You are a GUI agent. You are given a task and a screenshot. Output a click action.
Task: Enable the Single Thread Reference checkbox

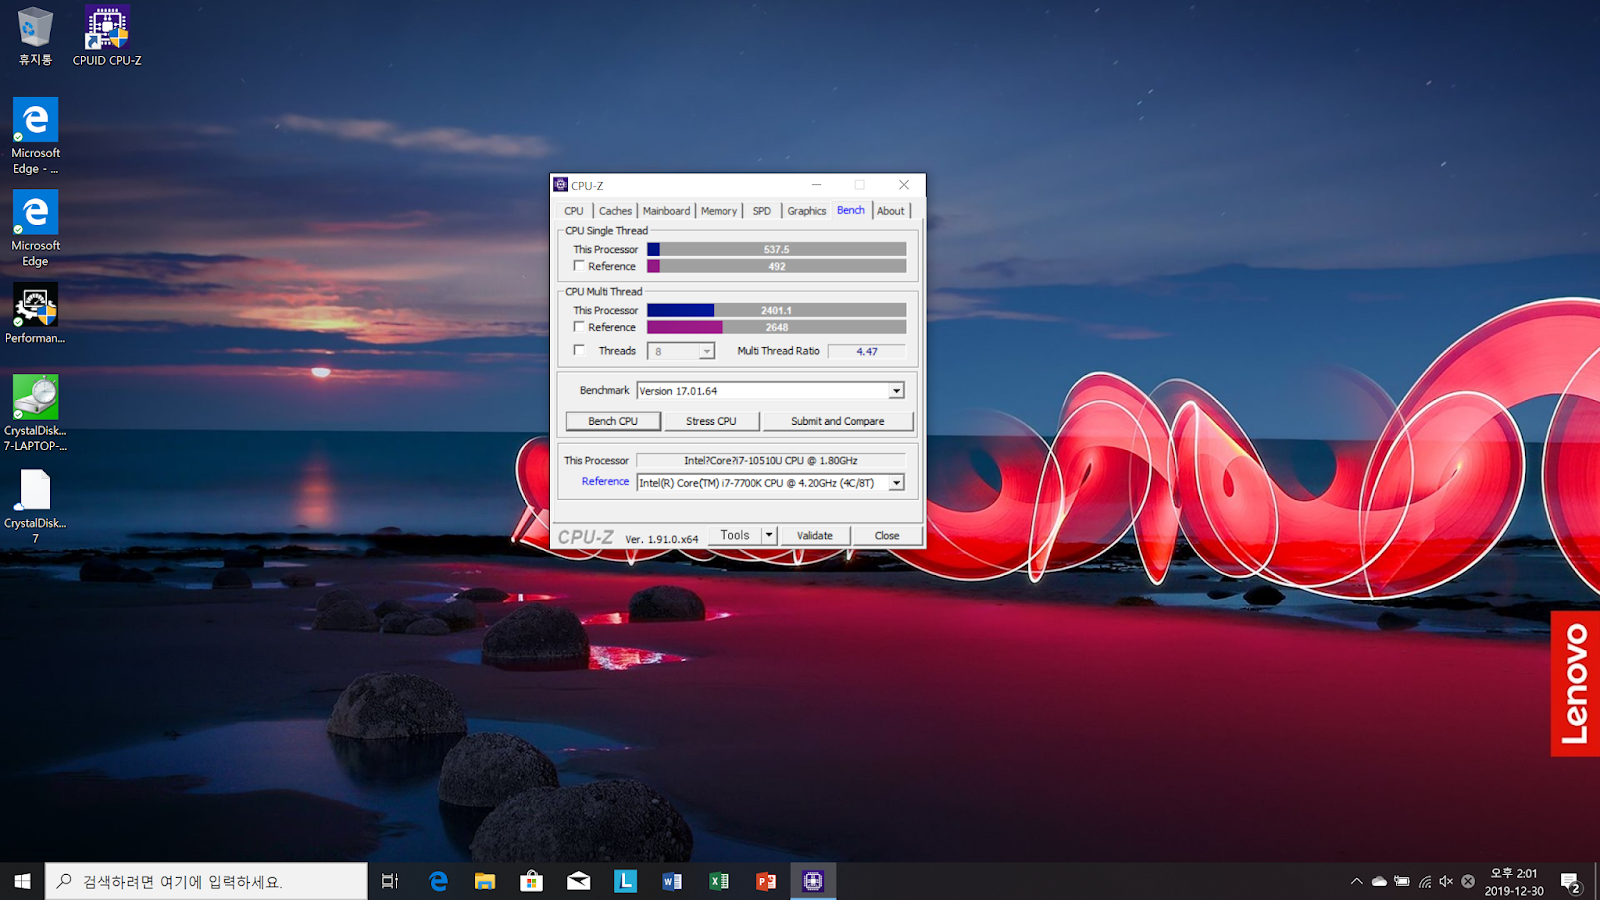pos(579,266)
